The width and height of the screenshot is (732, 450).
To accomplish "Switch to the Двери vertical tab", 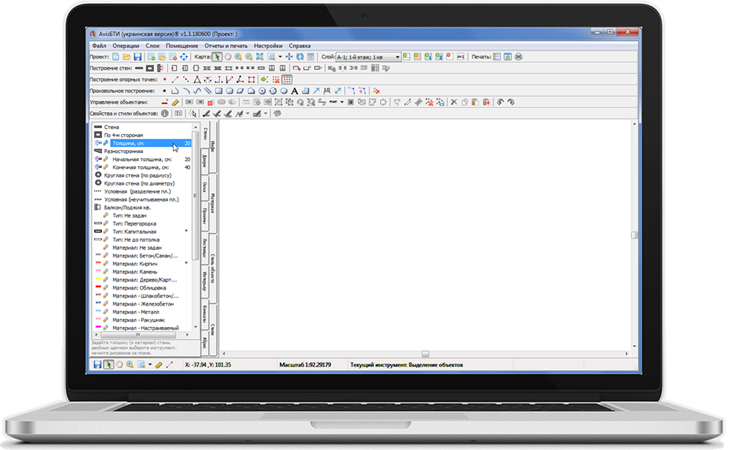I will 204,160.
